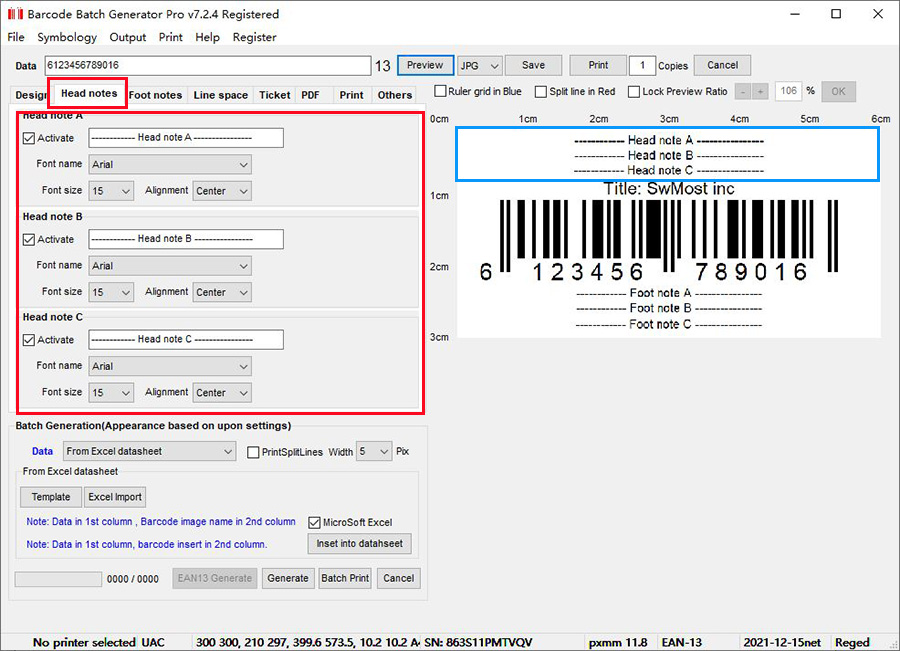Open Head note C Alignment dropdown
The width and height of the screenshot is (900, 651).
pyautogui.click(x=222, y=393)
